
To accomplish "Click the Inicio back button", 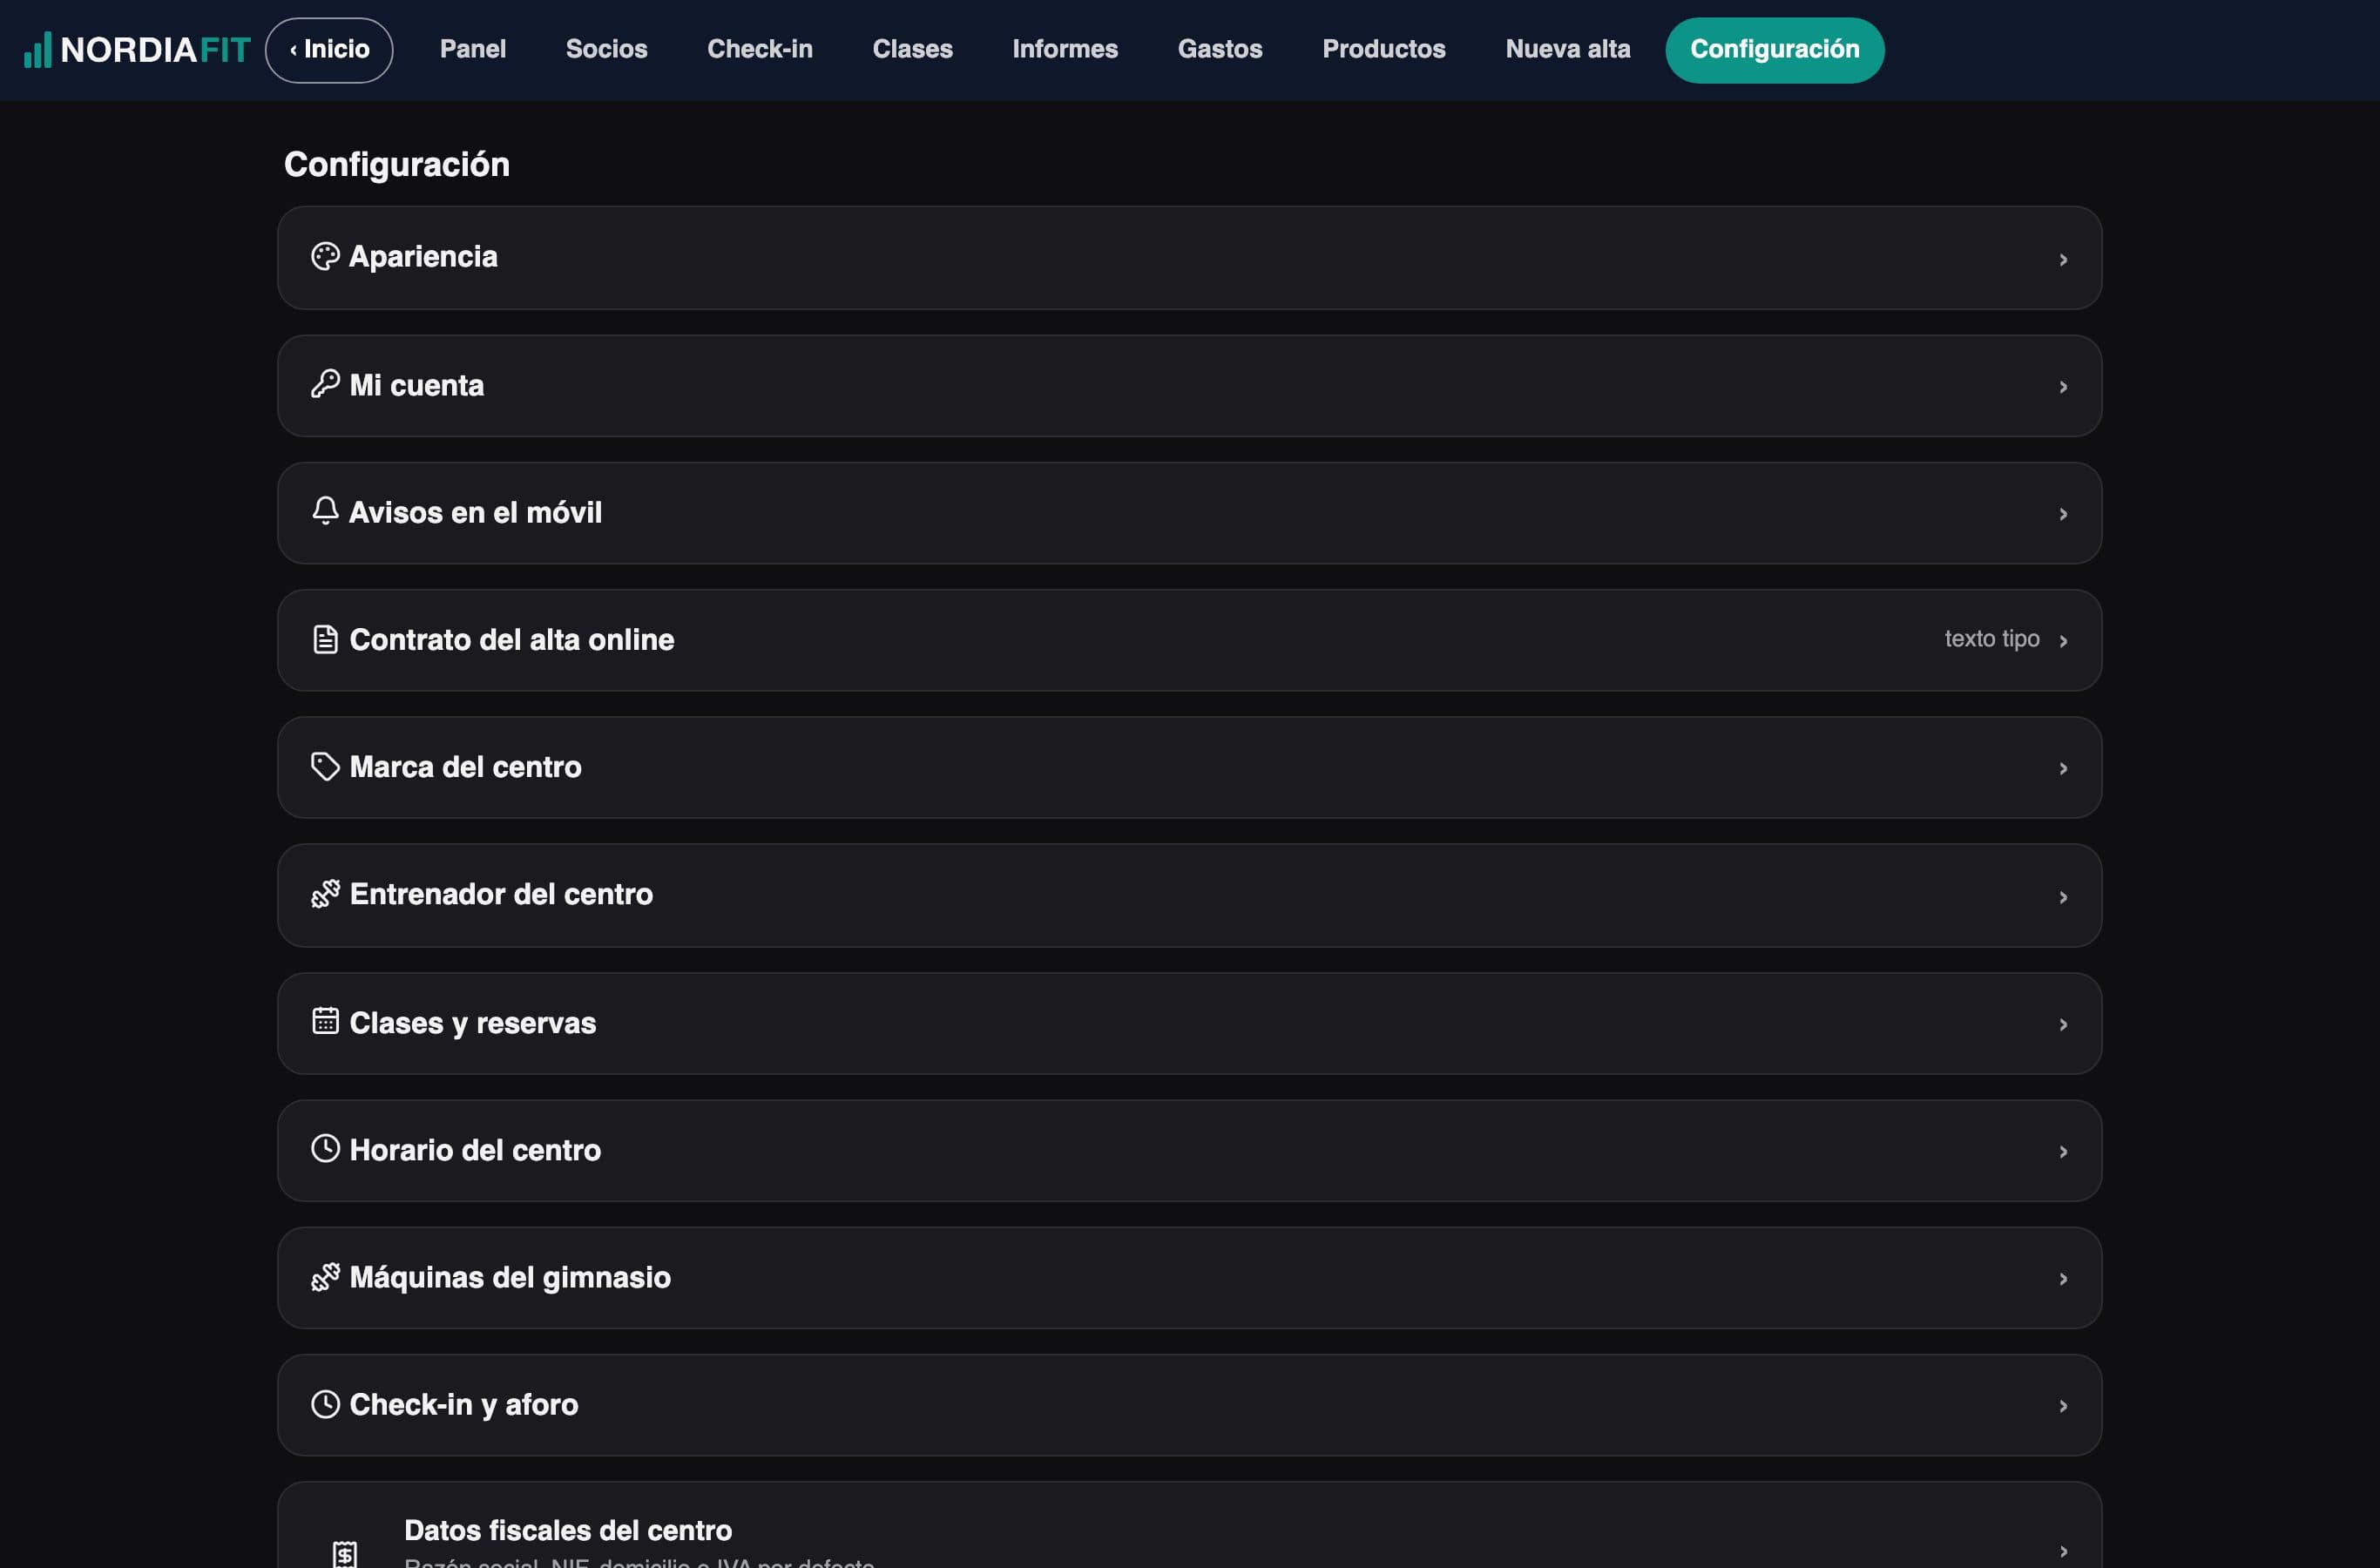I will [x=329, y=50].
